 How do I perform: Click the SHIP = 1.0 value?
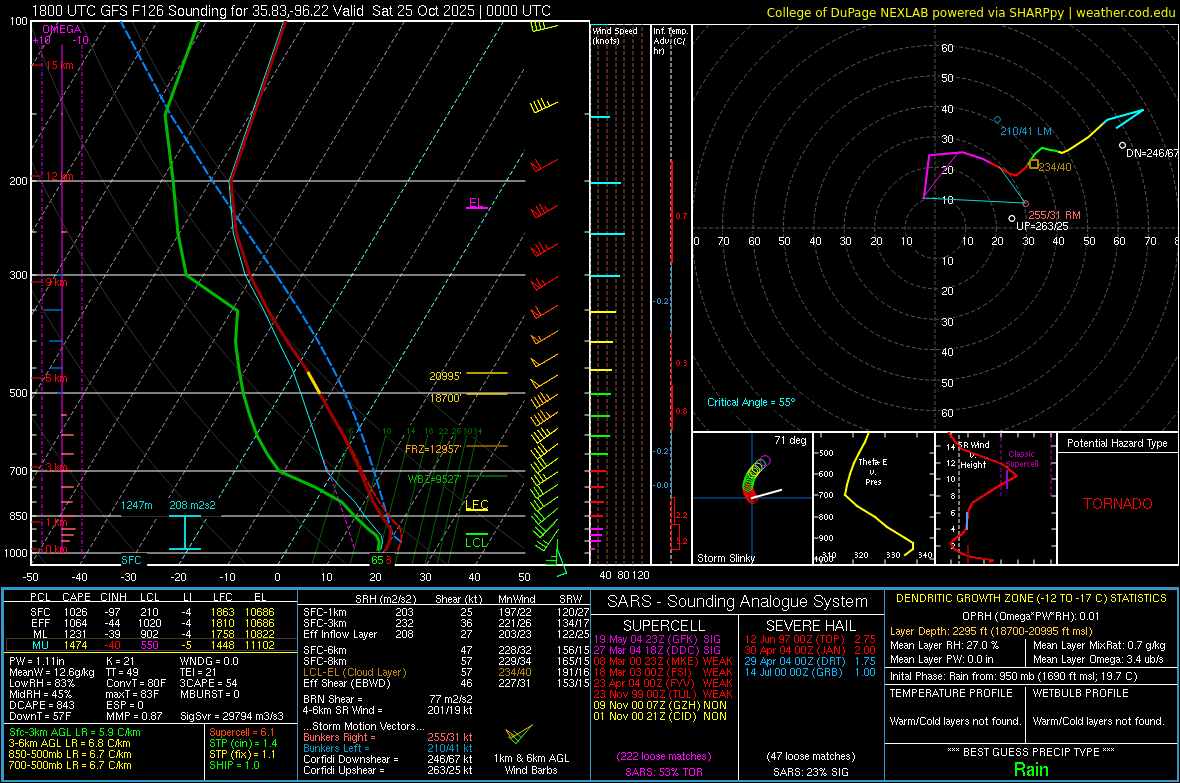point(234,765)
